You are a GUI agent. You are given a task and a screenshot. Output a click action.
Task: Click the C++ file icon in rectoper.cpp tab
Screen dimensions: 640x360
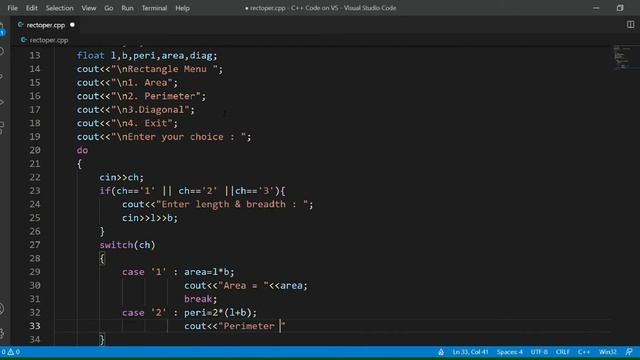(x=20, y=25)
